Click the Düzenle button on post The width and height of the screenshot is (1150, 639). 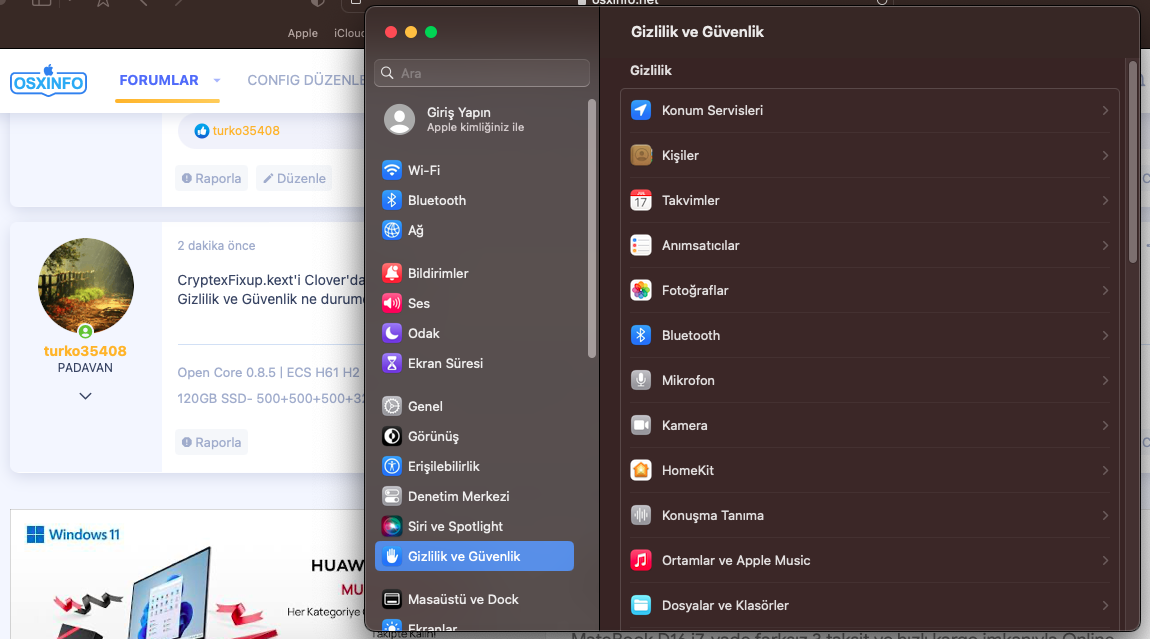pos(293,178)
